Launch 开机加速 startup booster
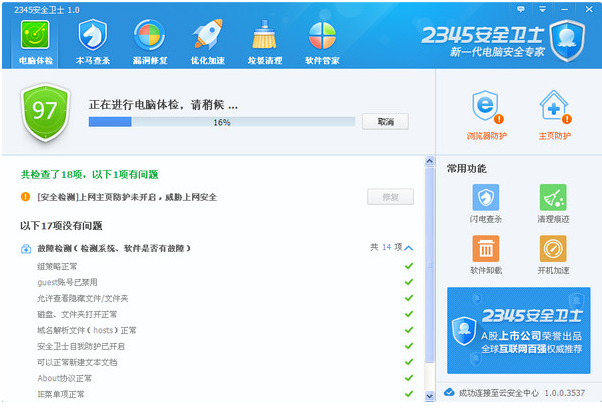Screen dimensions: 602x418 (x=553, y=255)
